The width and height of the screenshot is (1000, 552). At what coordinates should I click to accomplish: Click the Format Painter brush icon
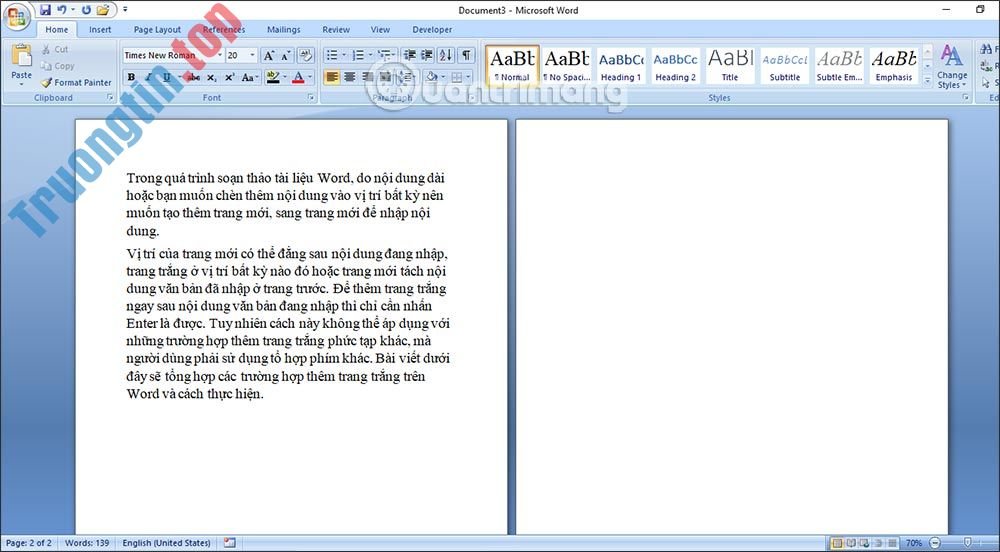(x=47, y=83)
